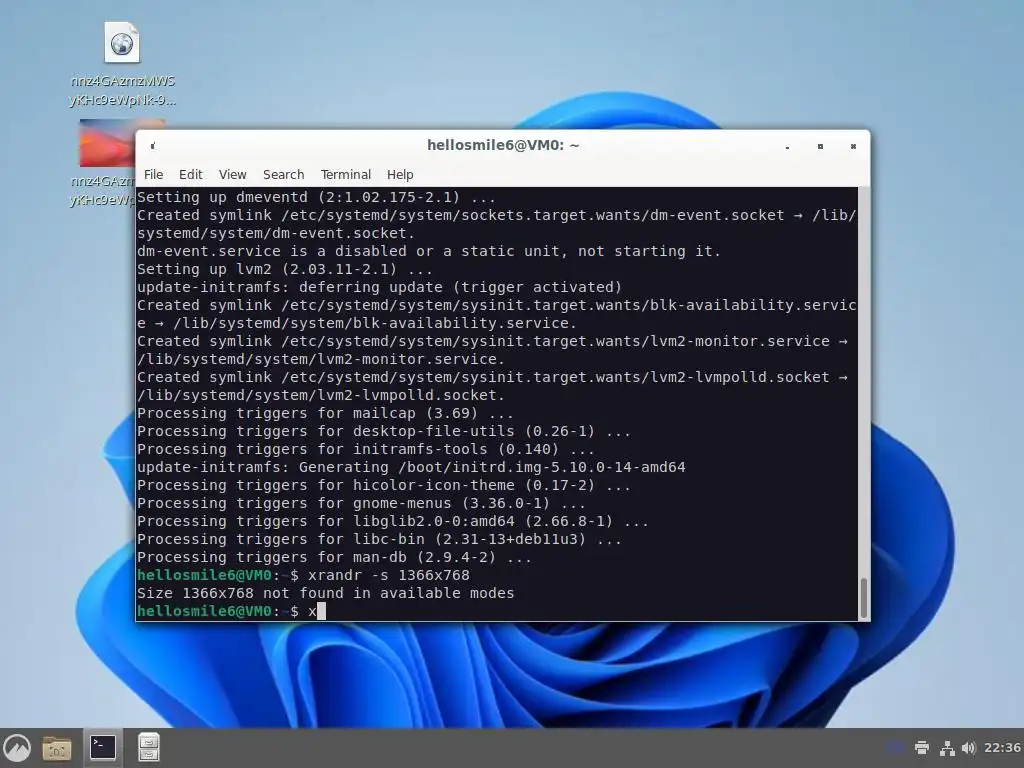Open the Terminal menu

[x=345, y=174]
